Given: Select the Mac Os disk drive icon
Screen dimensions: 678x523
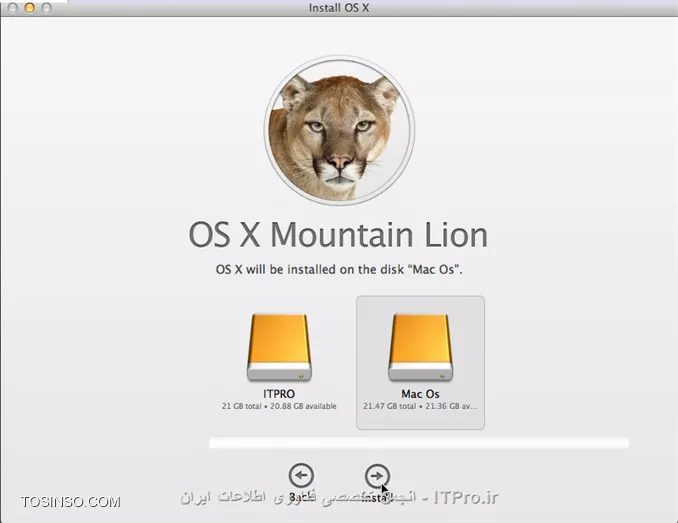Looking at the screenshot, I should pyautogui.click(x=420, y=348).
